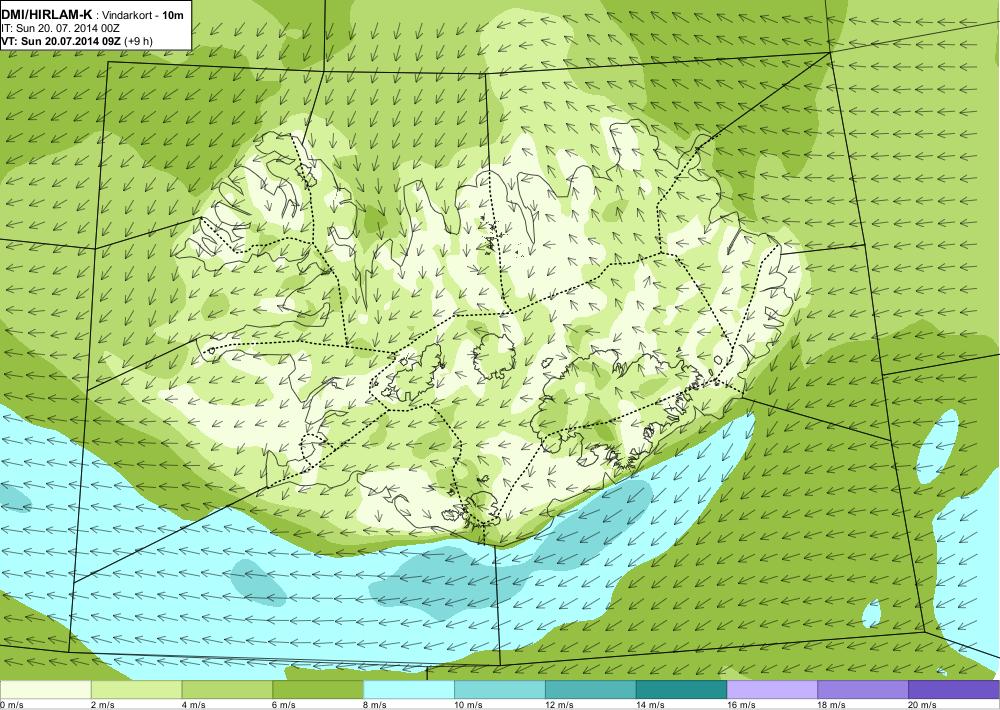The height and width of the screenshot is (710, 1000).
Task: Click the dark teal 14–16 m/s legend swatch
Action: pos(682,690)
